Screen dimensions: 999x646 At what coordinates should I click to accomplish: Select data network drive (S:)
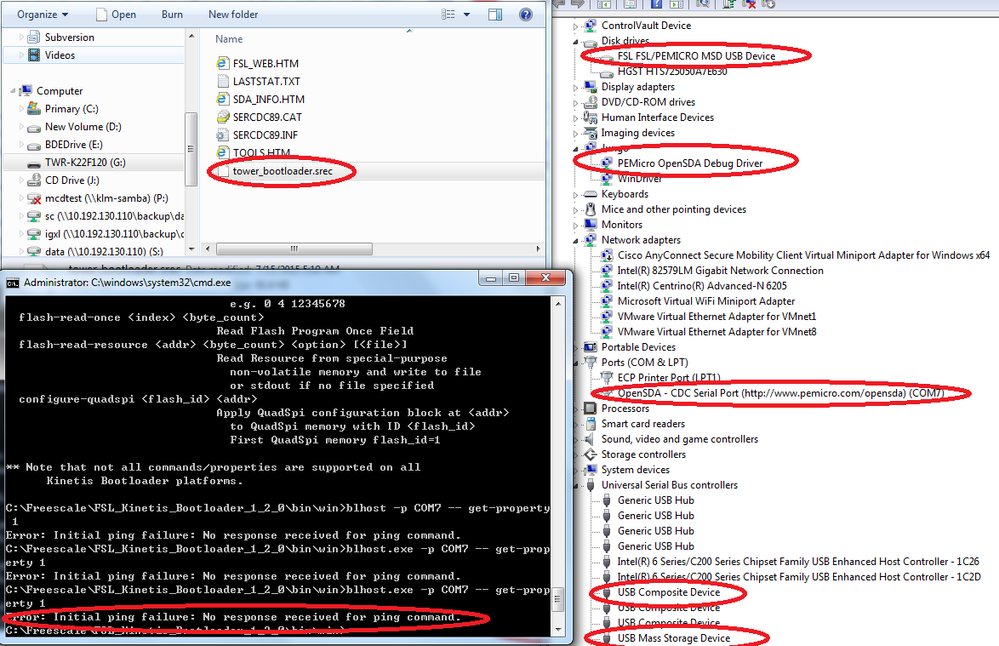pyautogui.click(x=104, y=251)
